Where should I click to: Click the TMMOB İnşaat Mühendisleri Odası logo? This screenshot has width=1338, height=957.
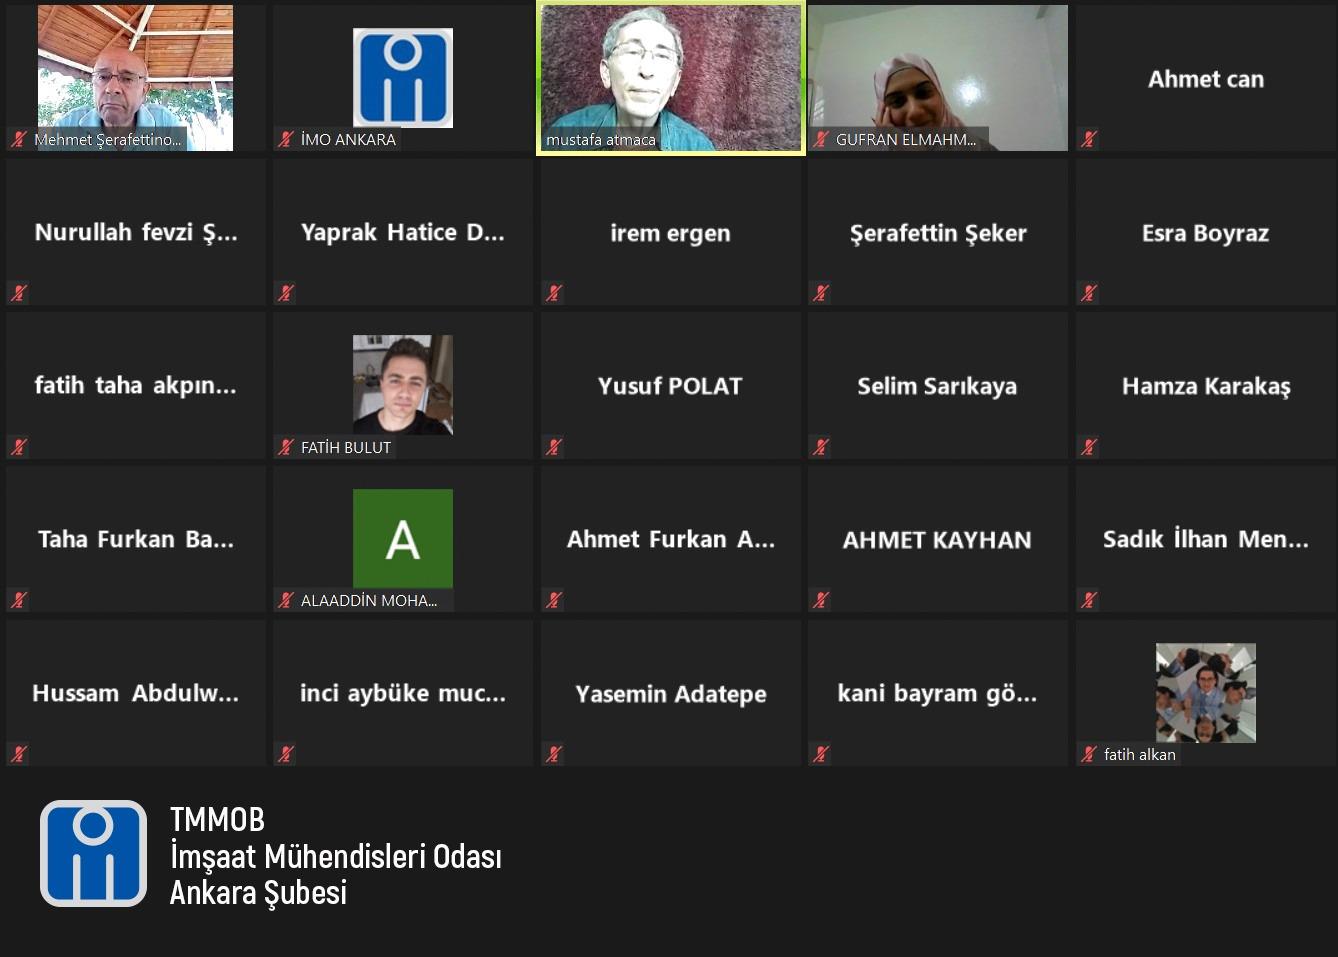pos(93,853)
